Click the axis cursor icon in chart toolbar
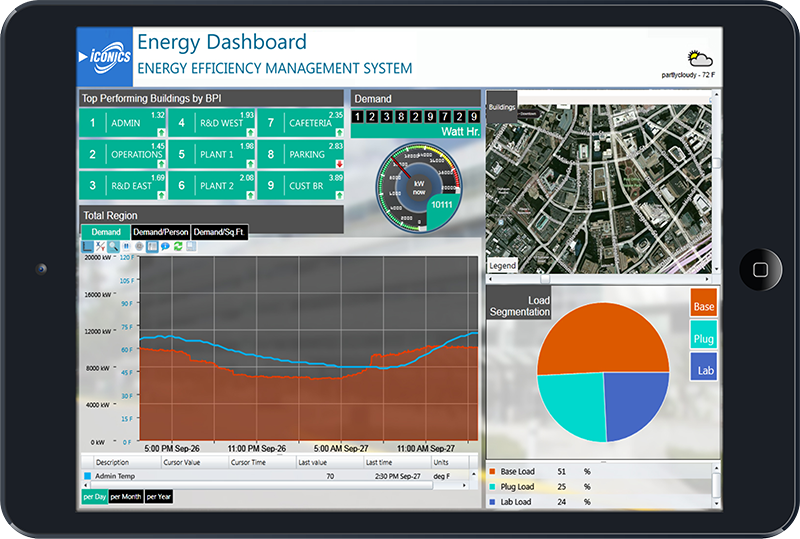Viewport: 800px width, 539px height. tap(87, 246)
